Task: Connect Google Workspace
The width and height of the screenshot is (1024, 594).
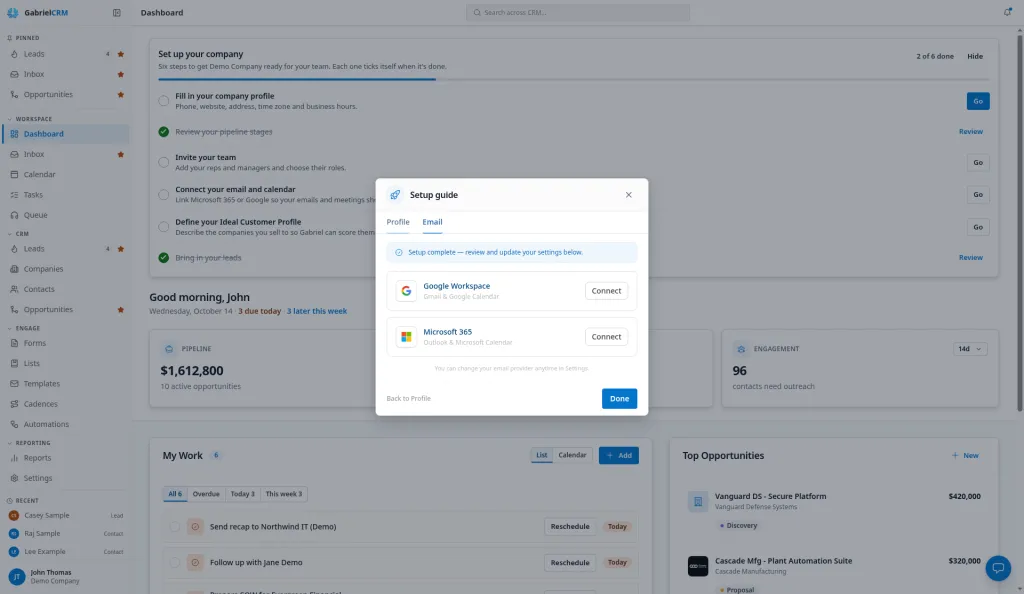Action: [x=606, y=291]
